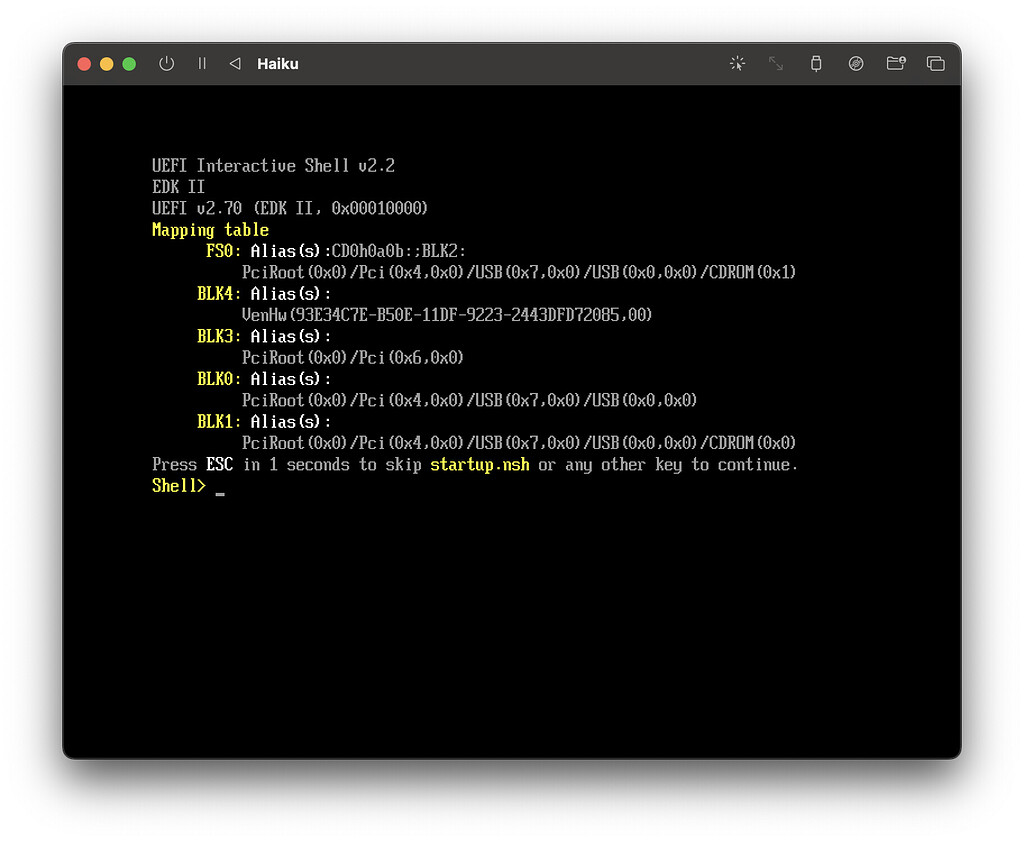Click the green fullscreen window button
Viewport: 1024px width, 842px height.
click(129, 64)
